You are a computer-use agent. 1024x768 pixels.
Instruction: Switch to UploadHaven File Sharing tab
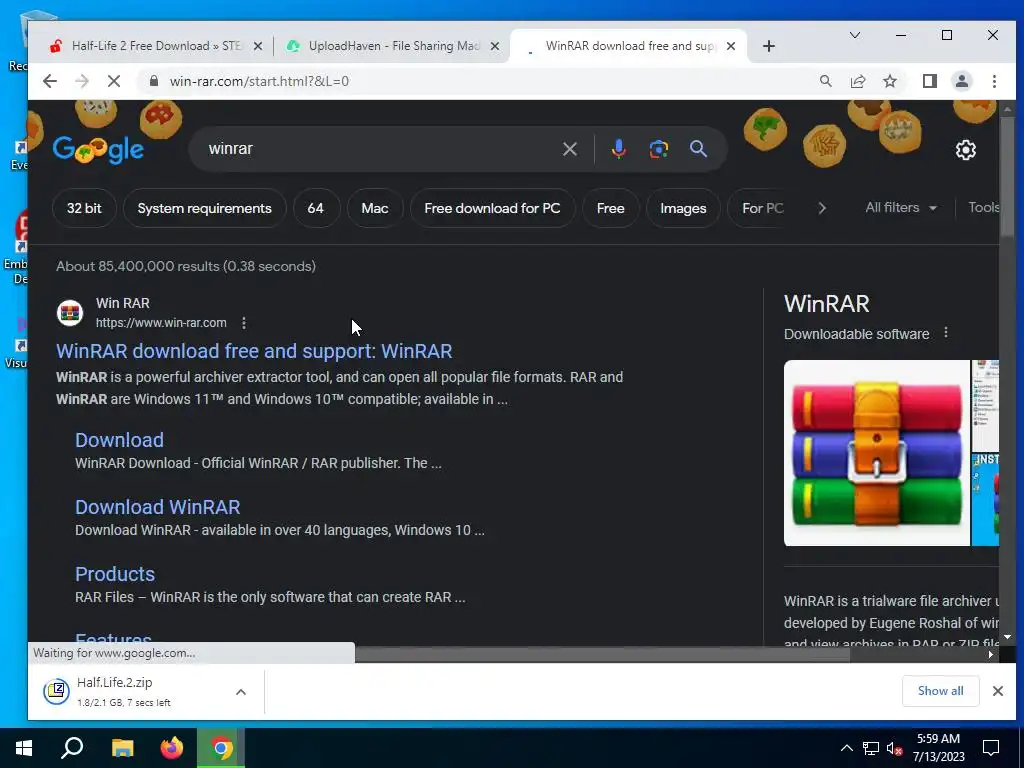pyautogui.click(x=392, y=46)
